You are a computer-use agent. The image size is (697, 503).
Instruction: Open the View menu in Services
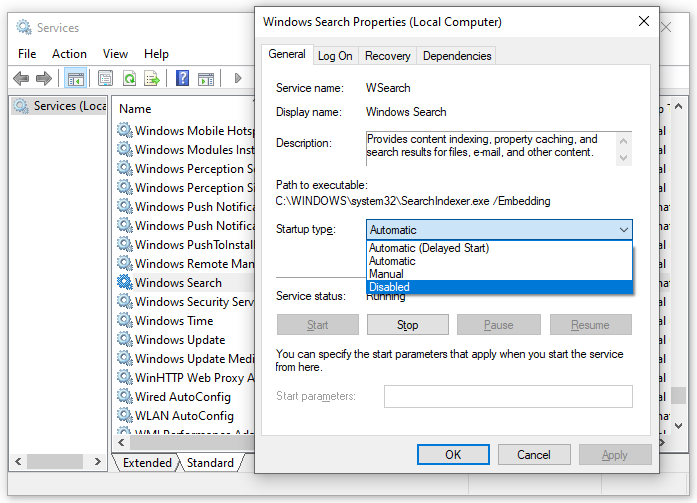coord(115,54)
